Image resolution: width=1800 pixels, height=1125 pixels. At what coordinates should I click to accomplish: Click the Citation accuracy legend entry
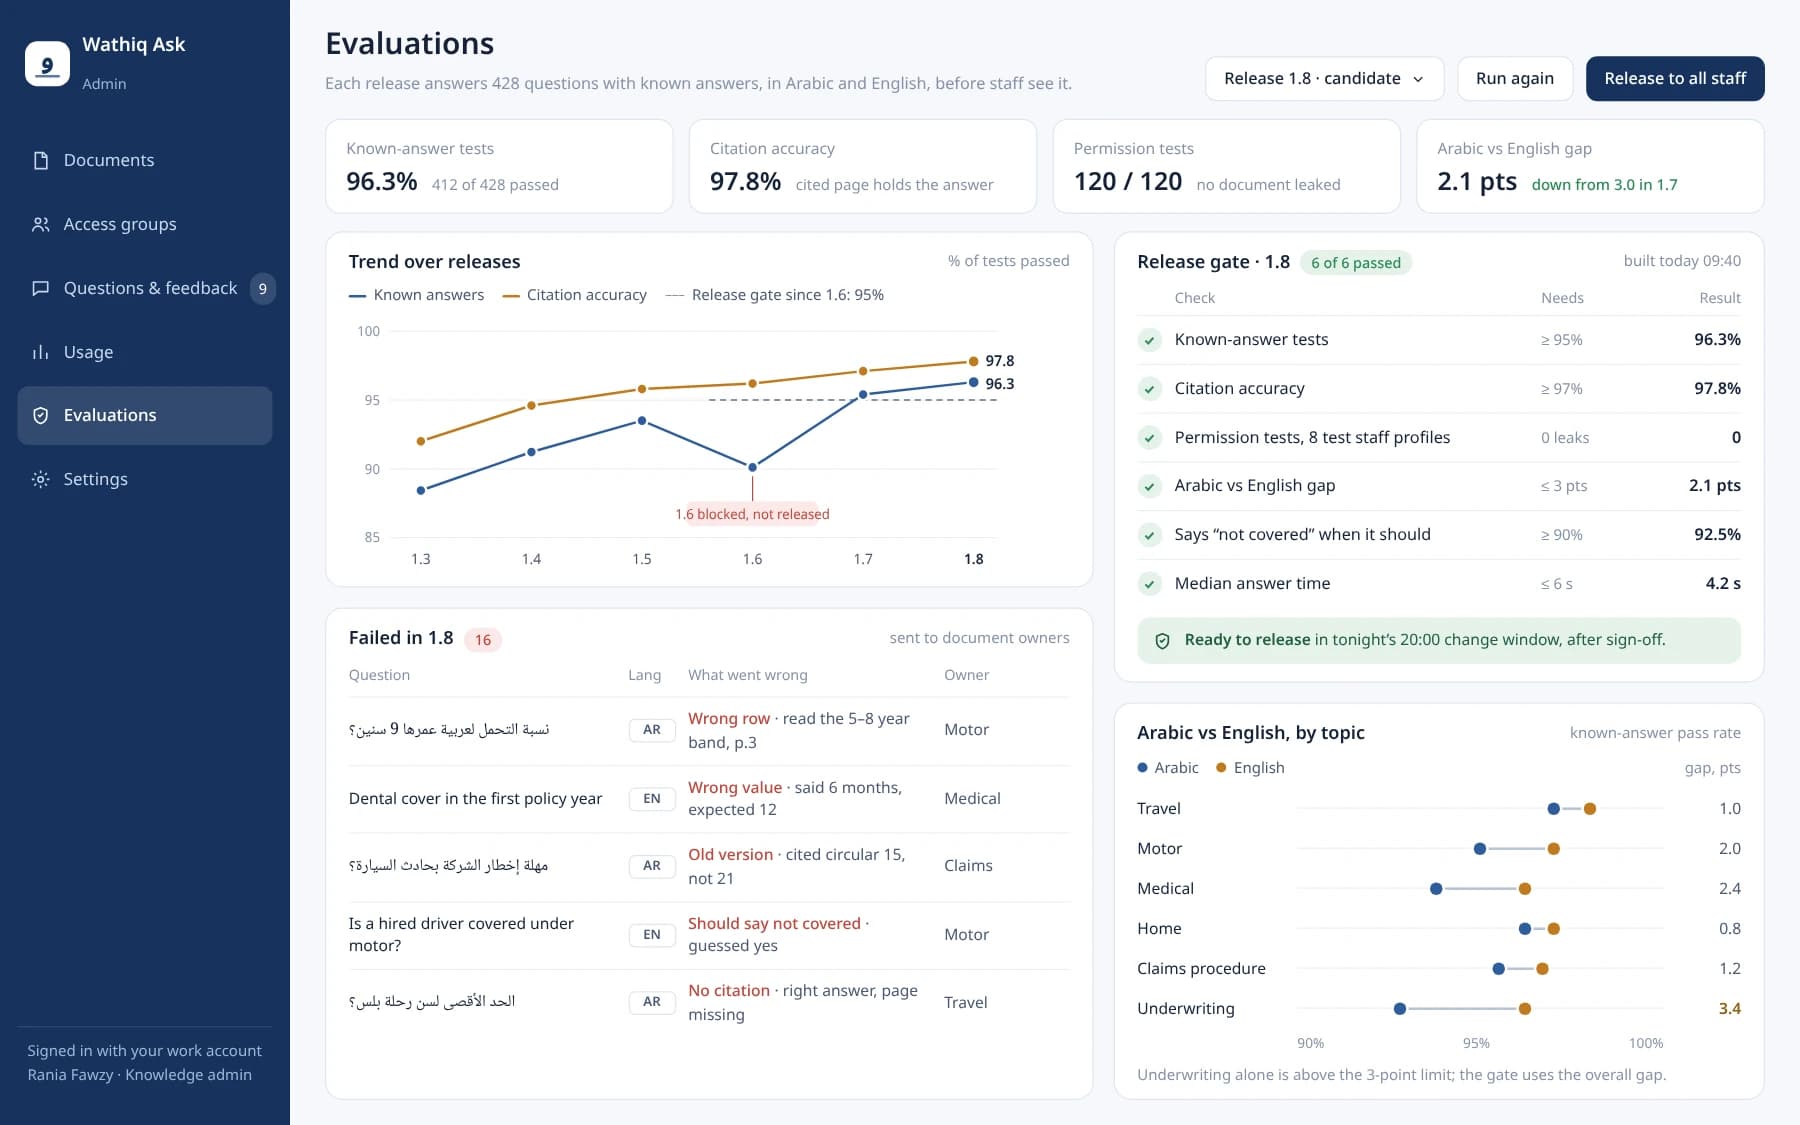pos(574,295)
